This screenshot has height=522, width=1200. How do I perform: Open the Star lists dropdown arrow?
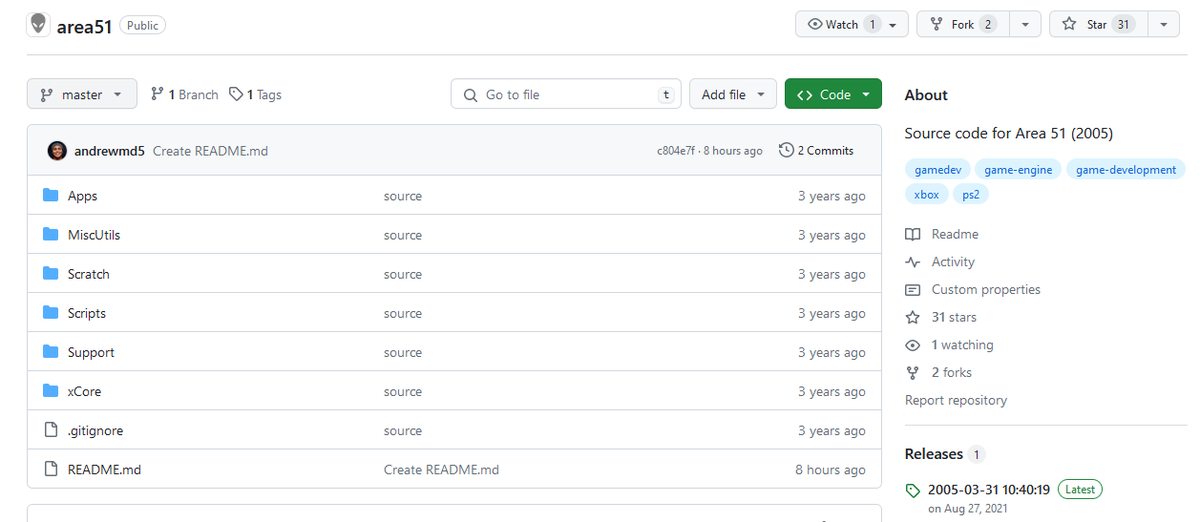pyautogui.click(x=1163, y=24)
